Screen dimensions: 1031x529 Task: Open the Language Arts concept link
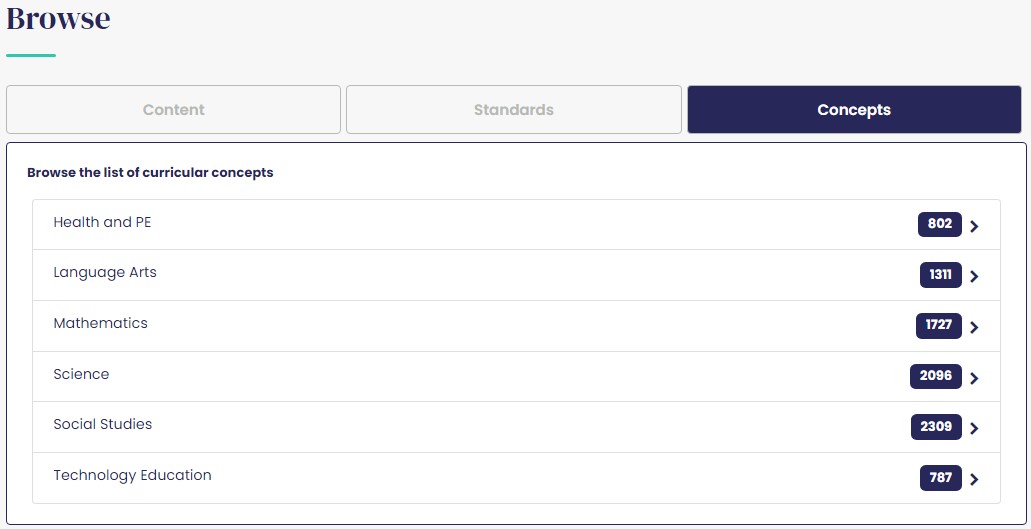pyautogui.click(x=105, y=272)
